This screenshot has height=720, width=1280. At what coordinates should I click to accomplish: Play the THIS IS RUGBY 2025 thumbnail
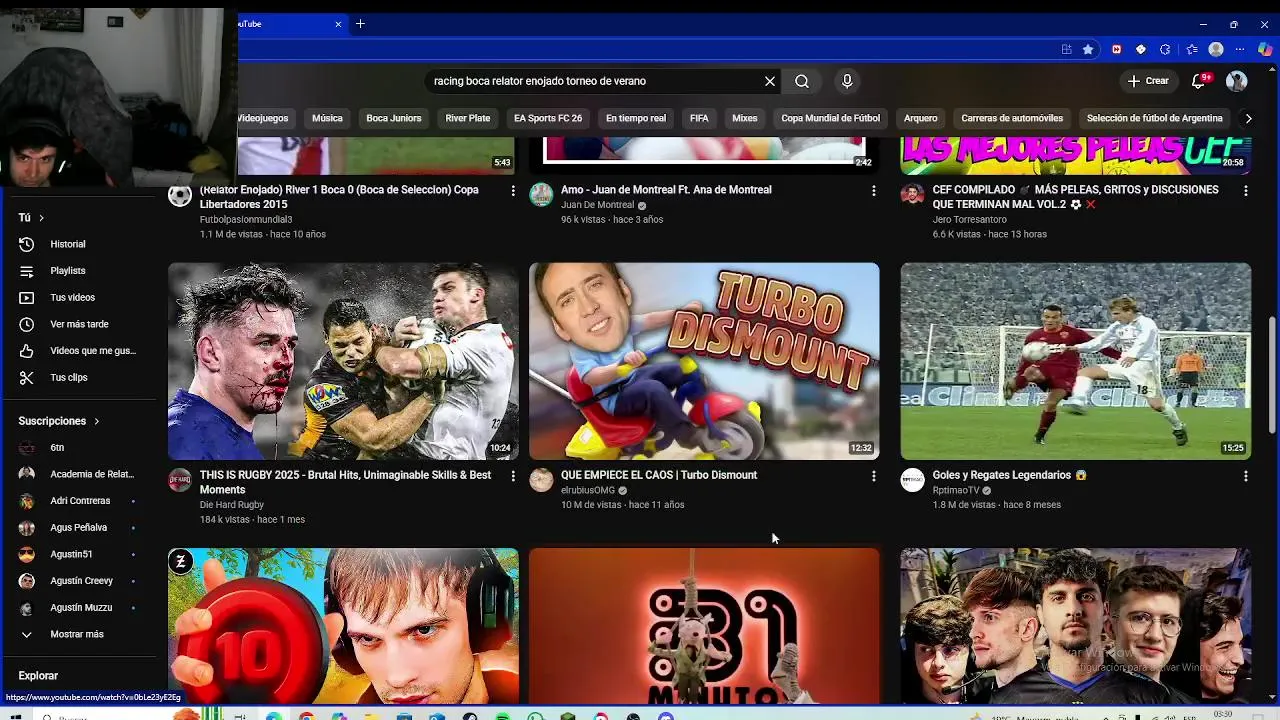343,361
